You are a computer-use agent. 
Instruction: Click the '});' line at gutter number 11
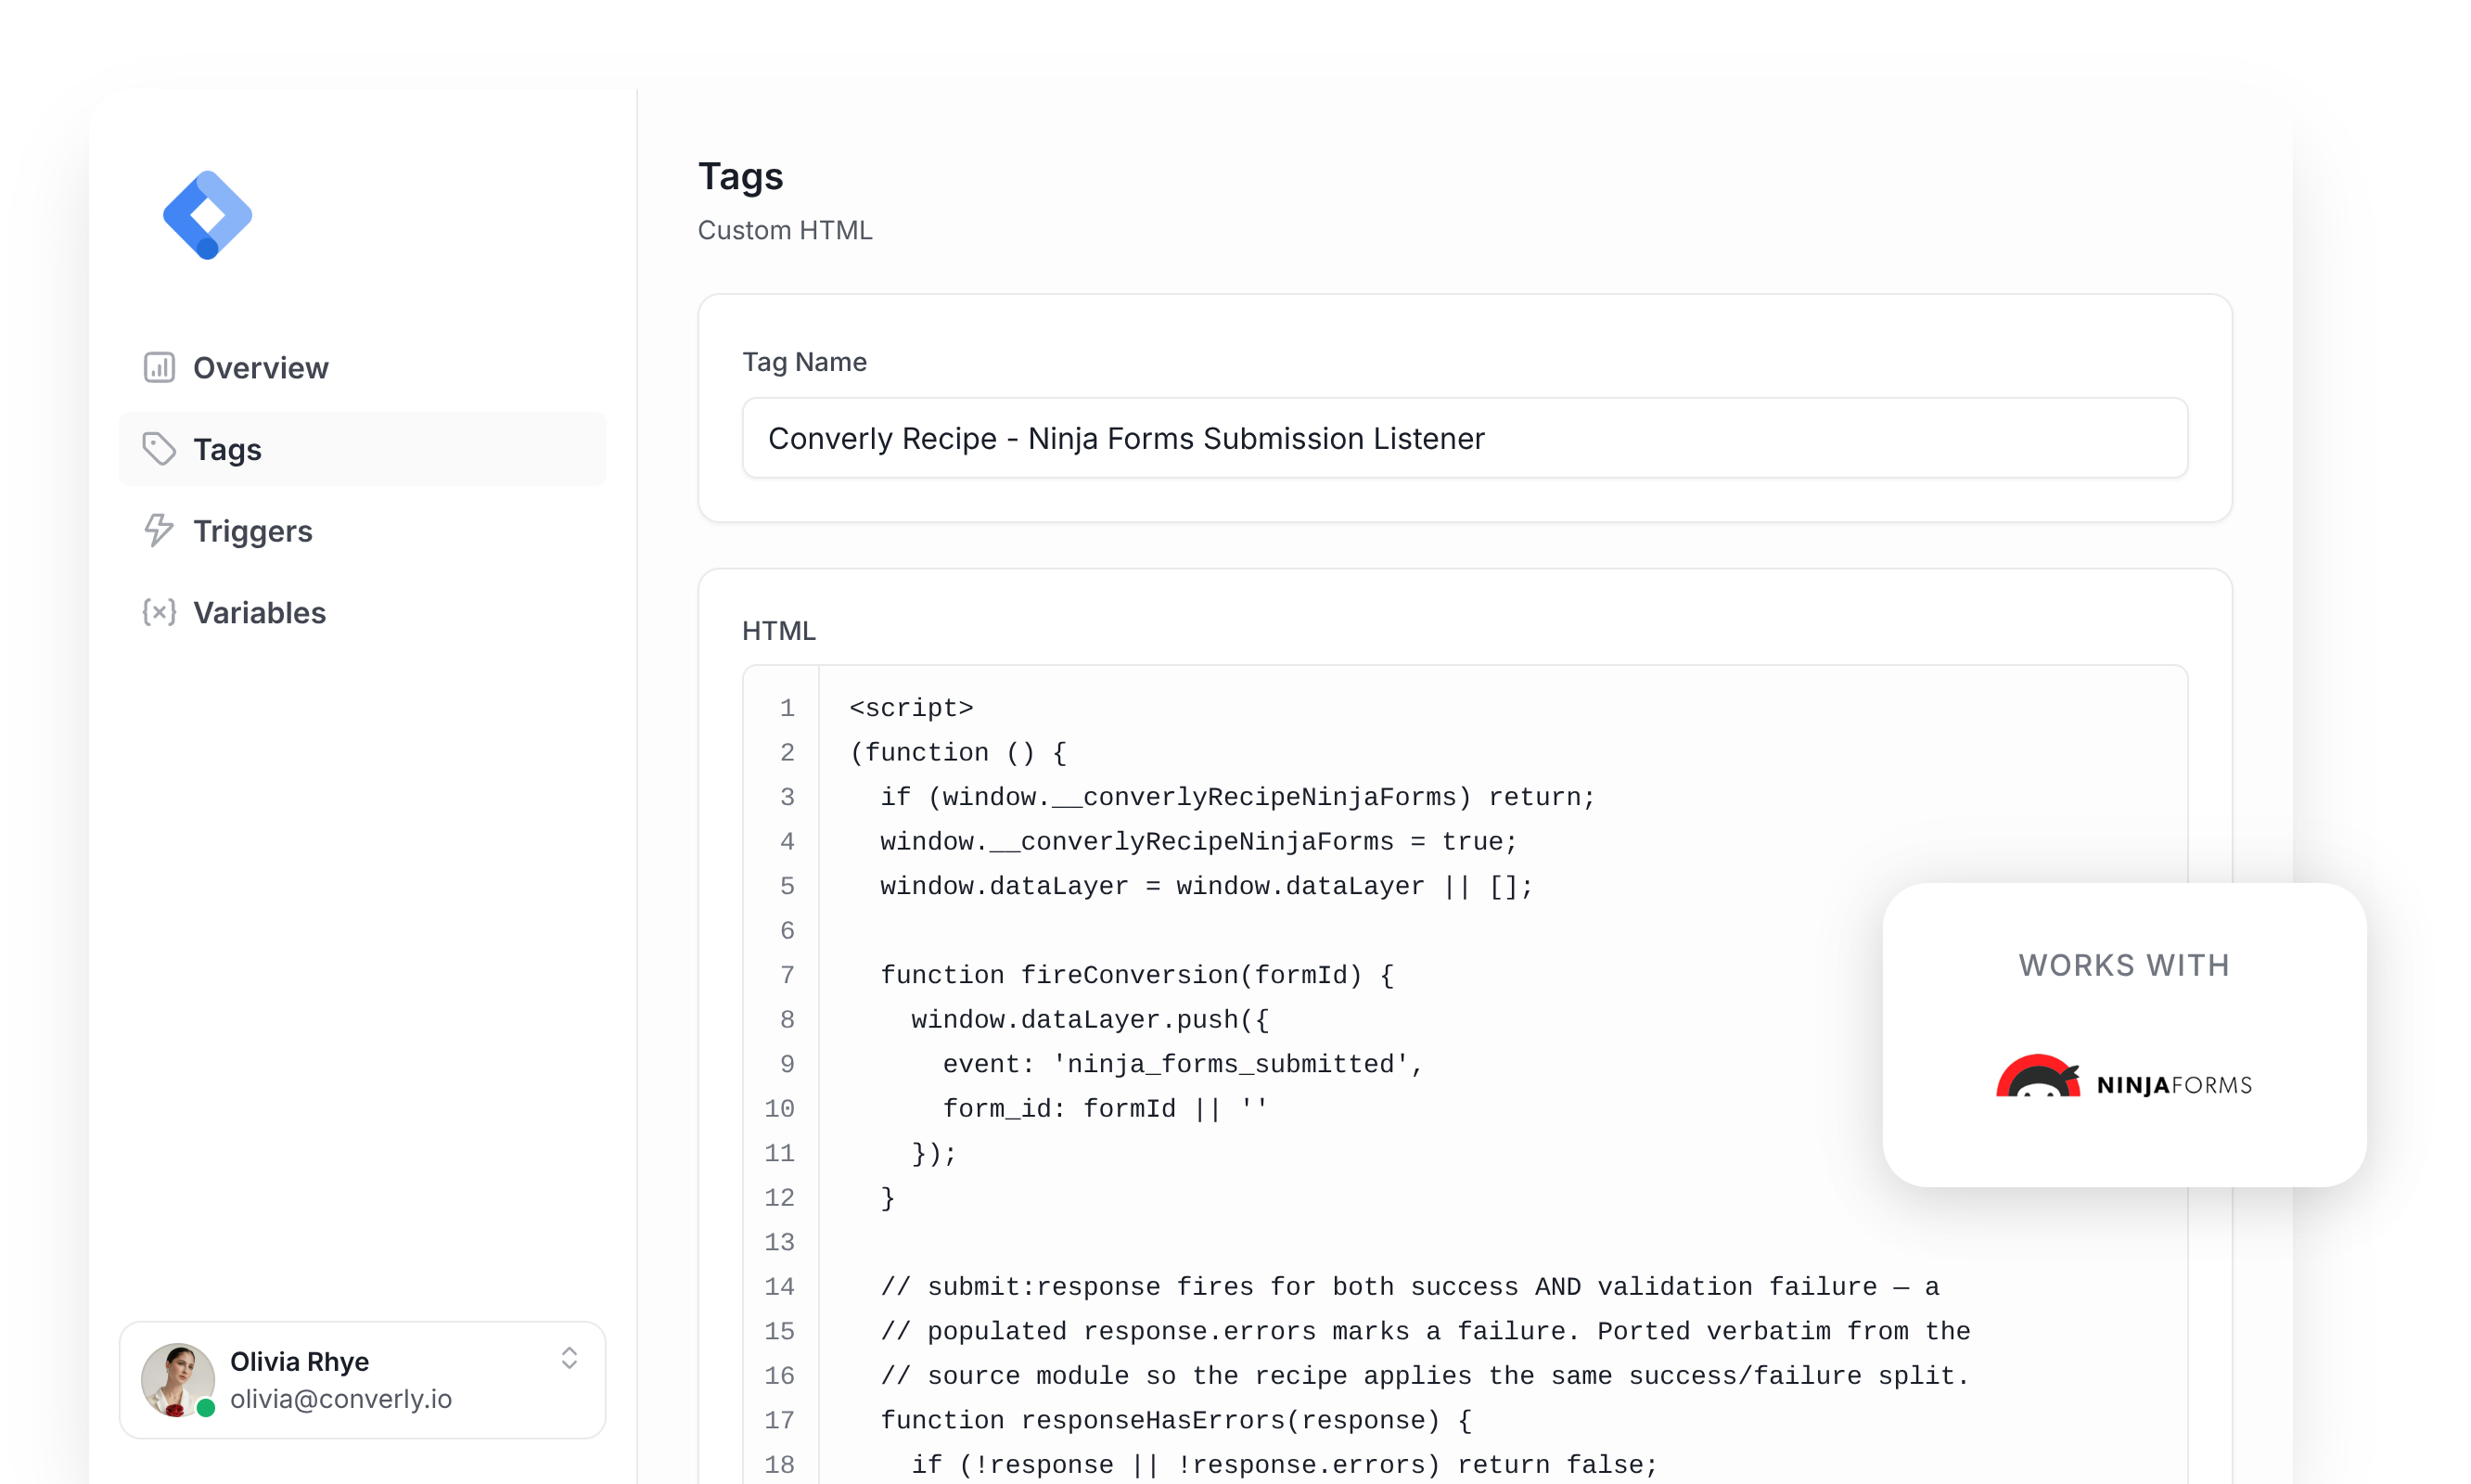point(934,1153)
